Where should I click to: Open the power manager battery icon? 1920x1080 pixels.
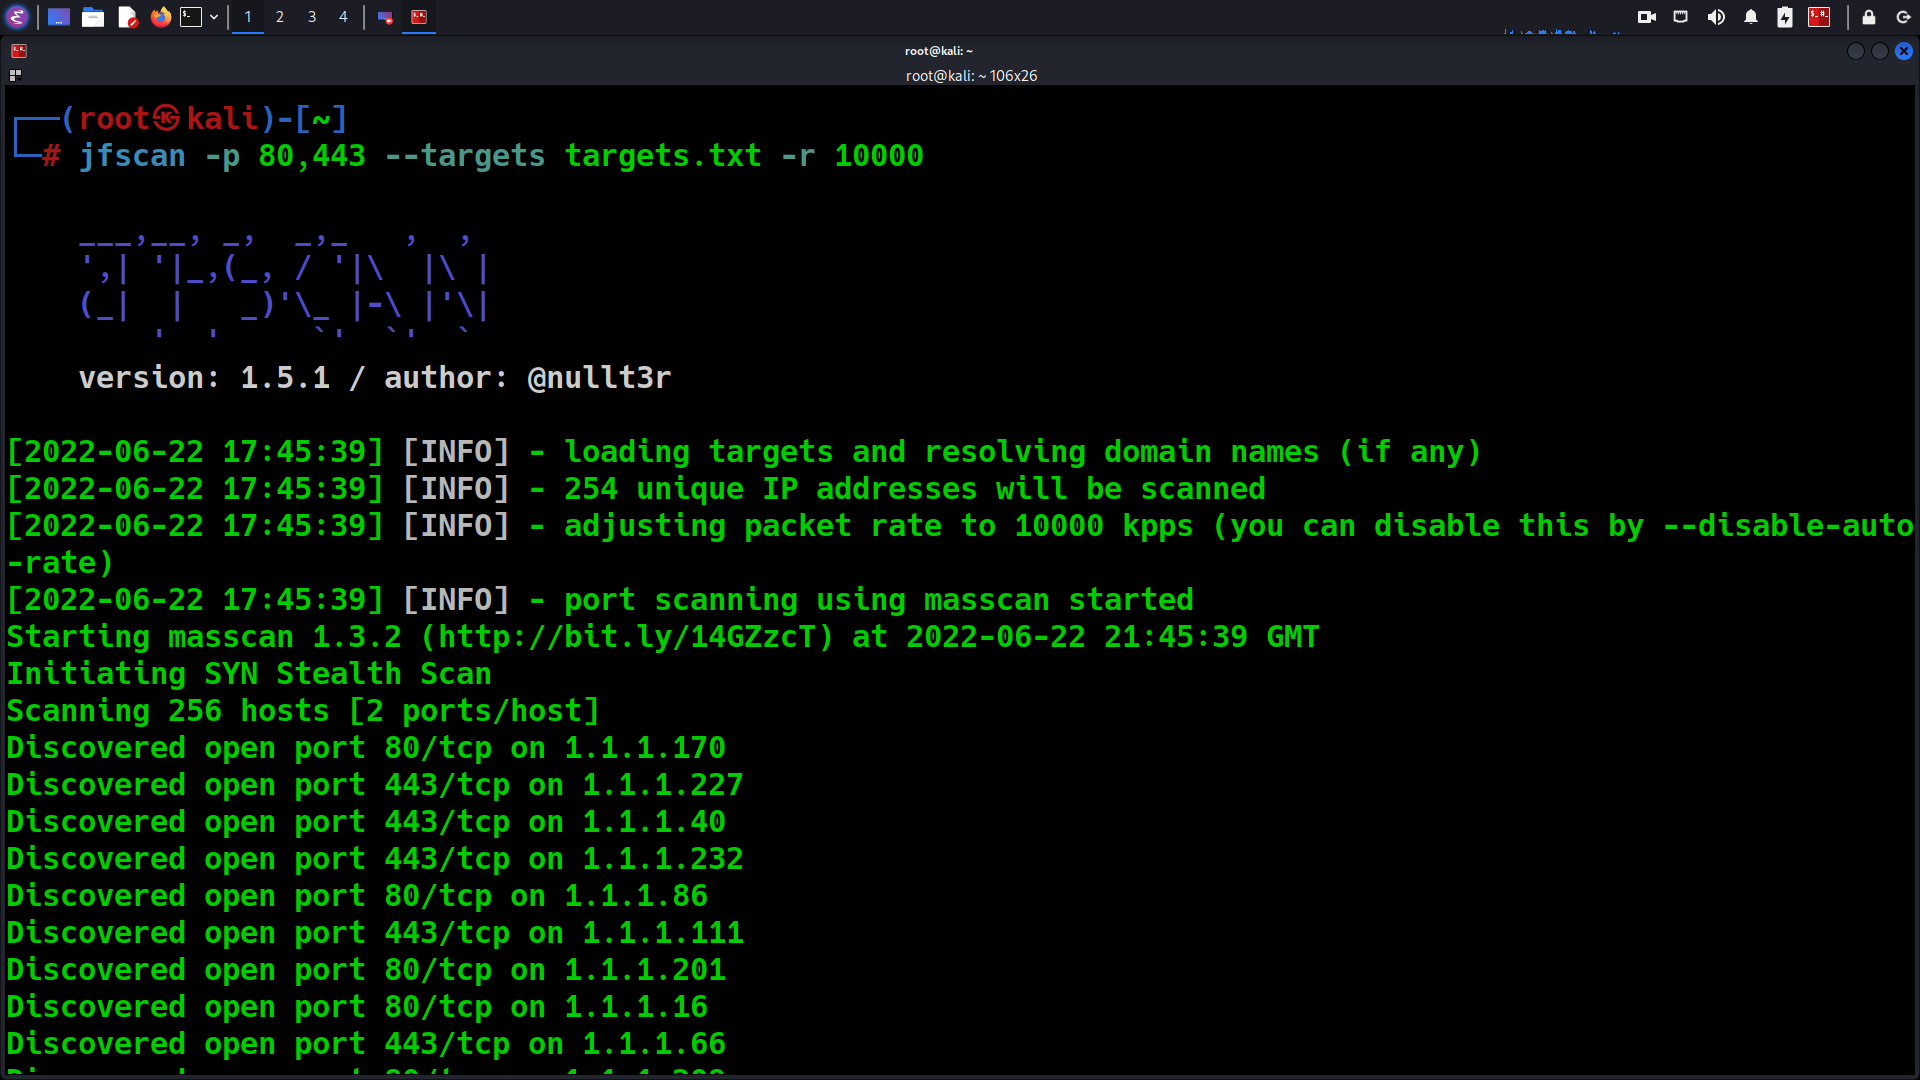tap(1785, 17)
